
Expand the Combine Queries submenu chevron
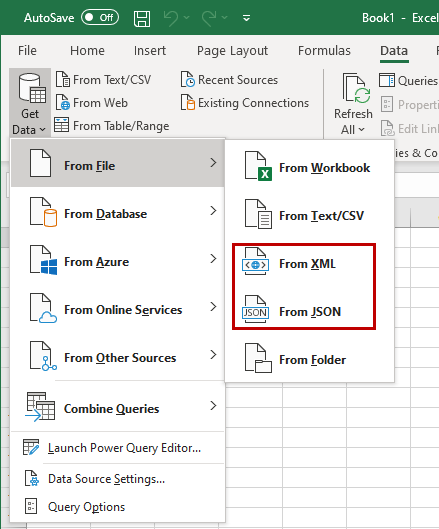coord(213,406)
